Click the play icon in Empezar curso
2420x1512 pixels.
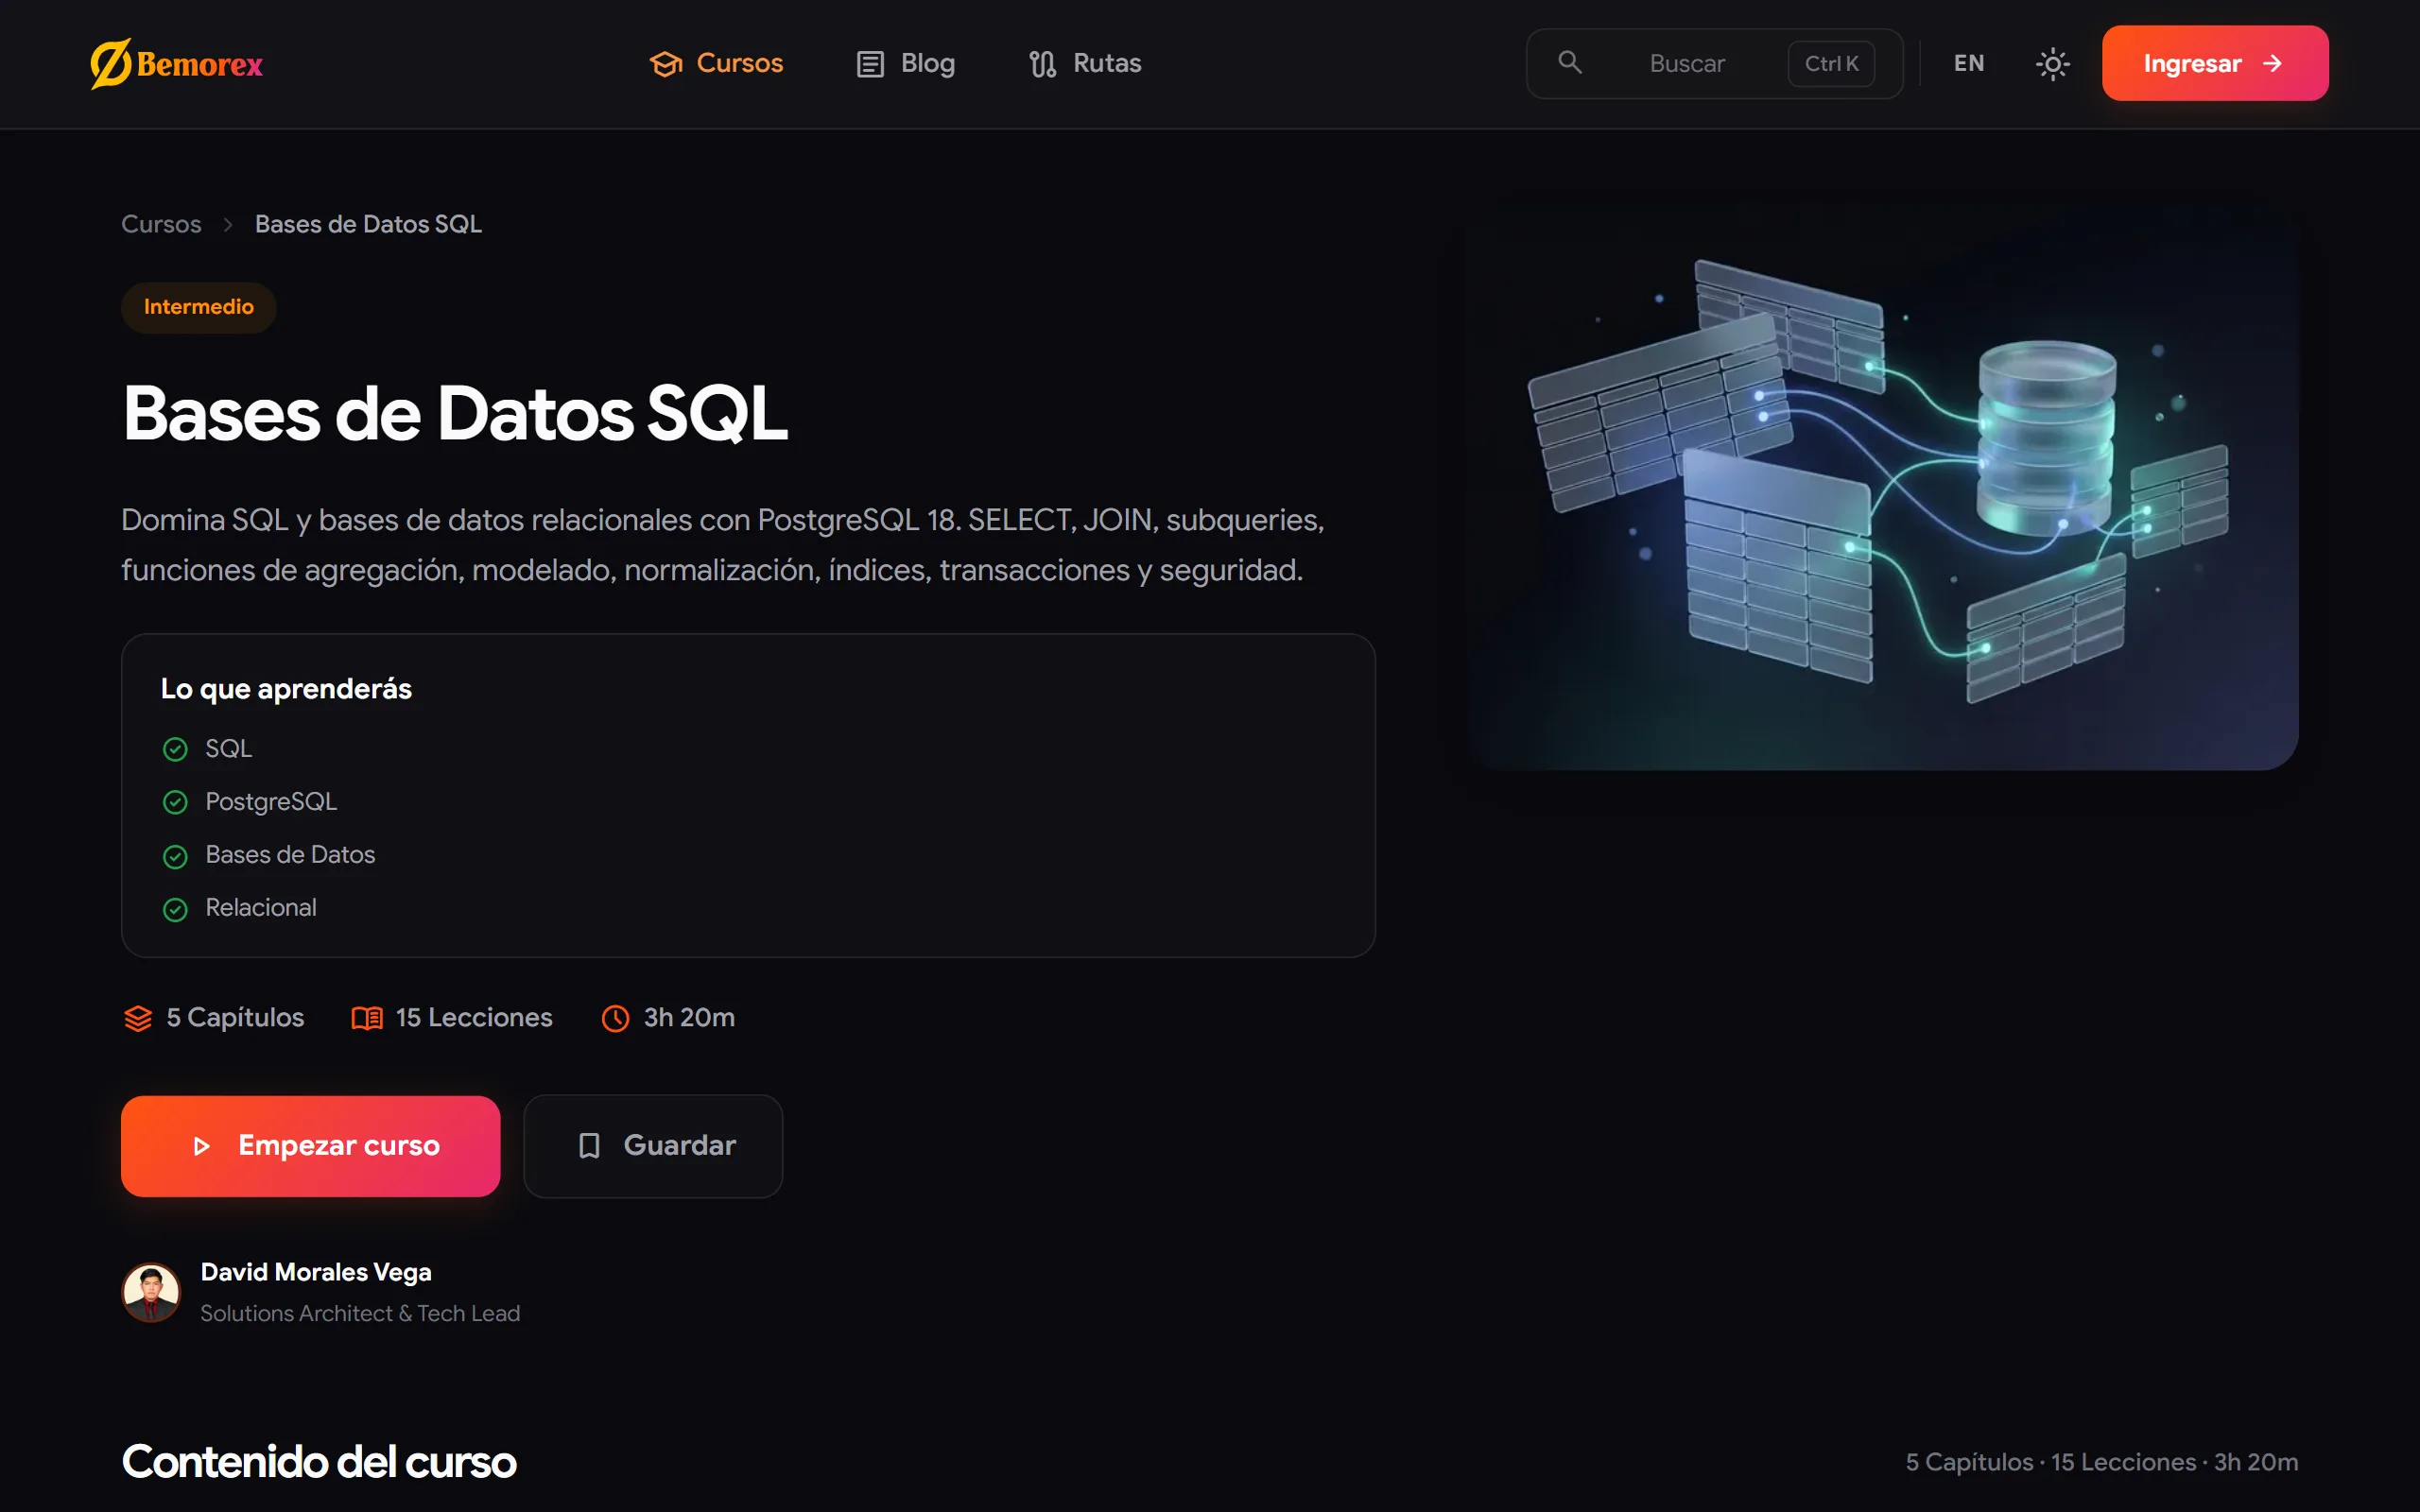201,1146
